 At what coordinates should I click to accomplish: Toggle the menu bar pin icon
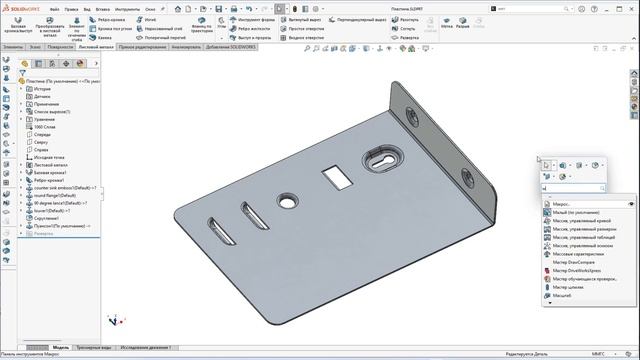click(x=162, y=9)
